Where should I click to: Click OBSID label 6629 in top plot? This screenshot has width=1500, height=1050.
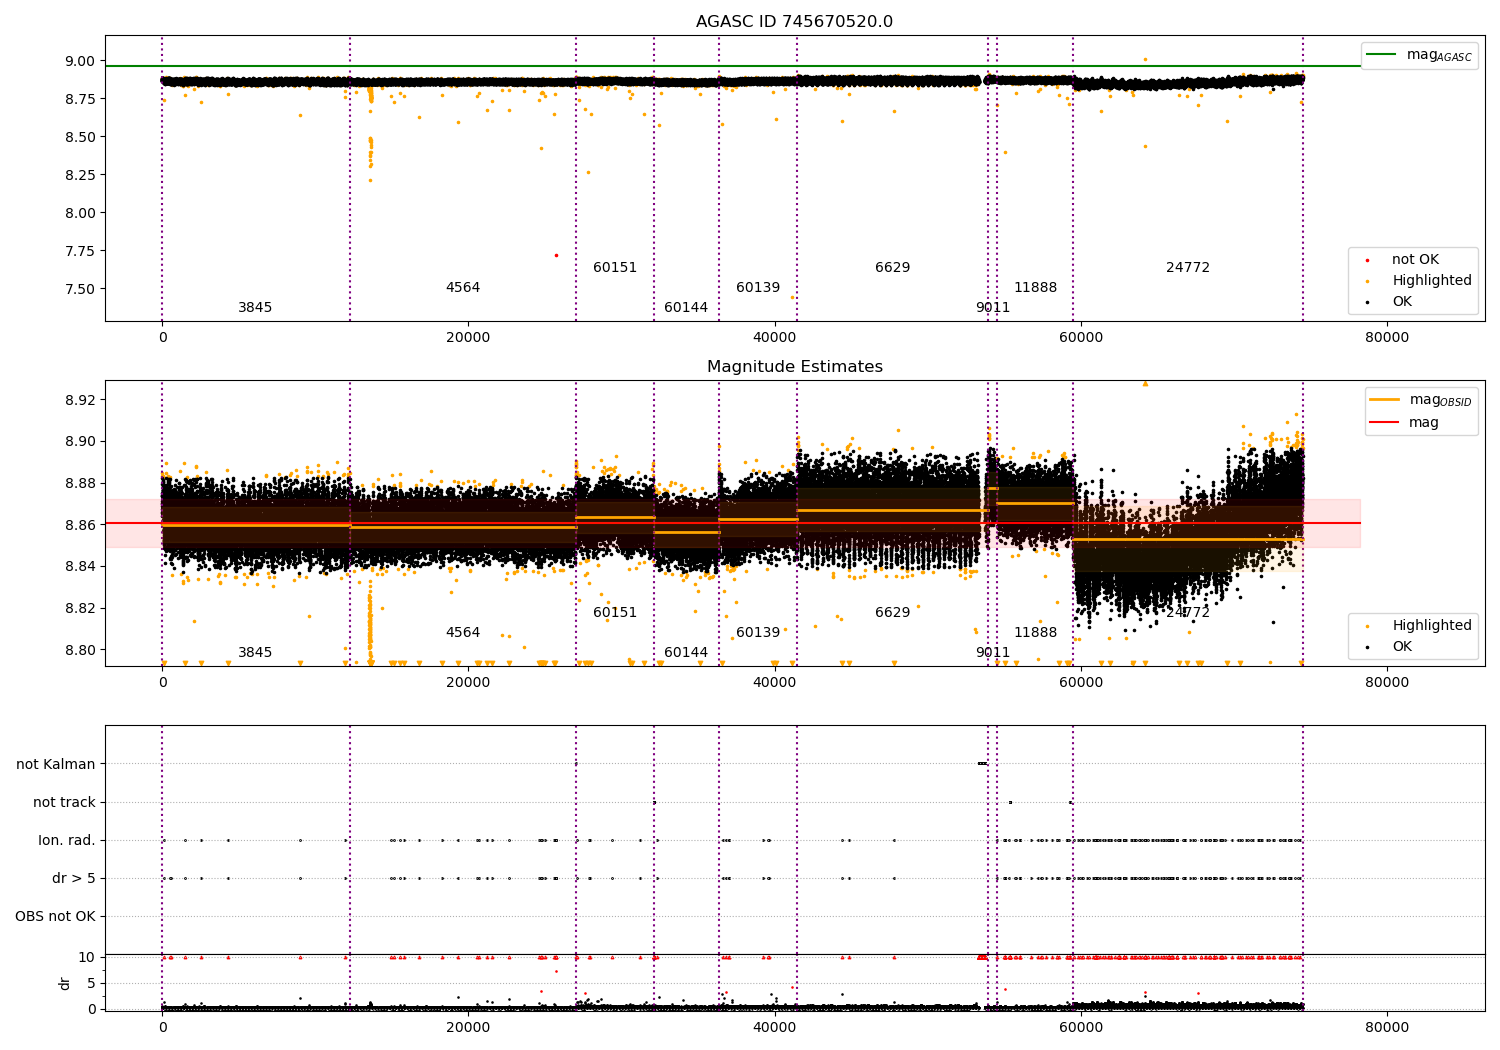[x=893, y=268]
